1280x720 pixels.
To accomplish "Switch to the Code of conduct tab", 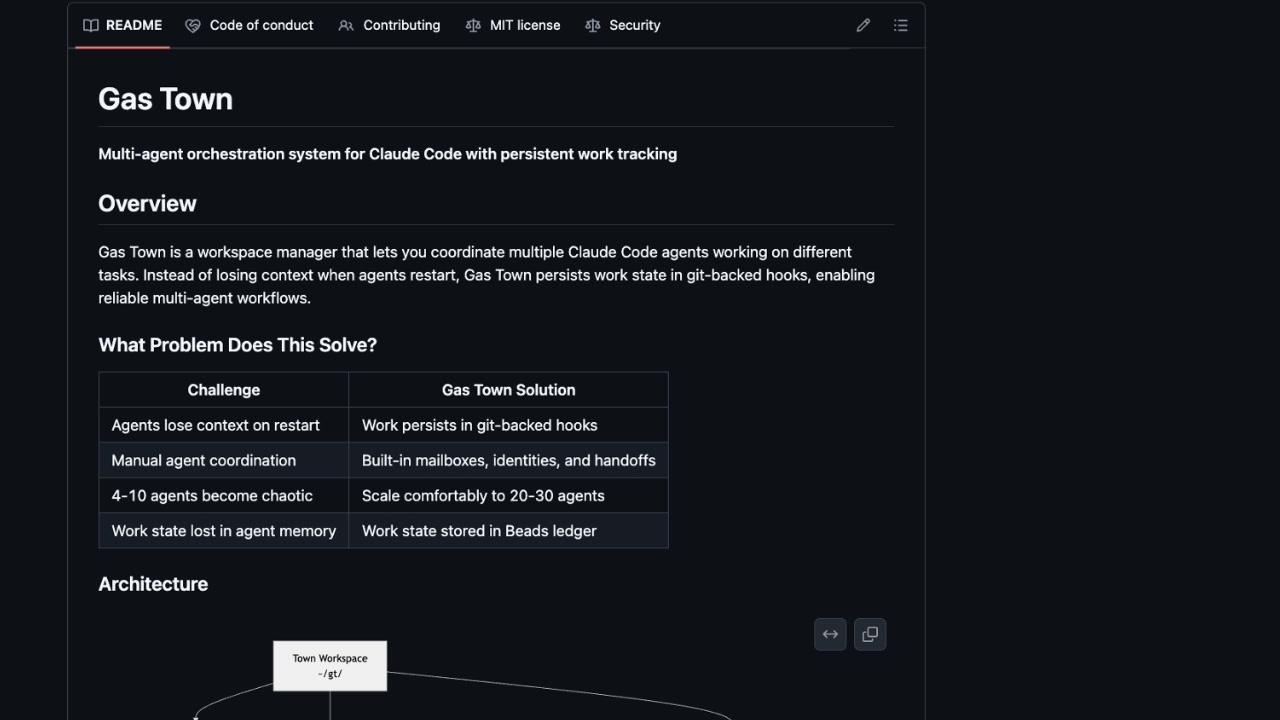I will coord(261,25).
